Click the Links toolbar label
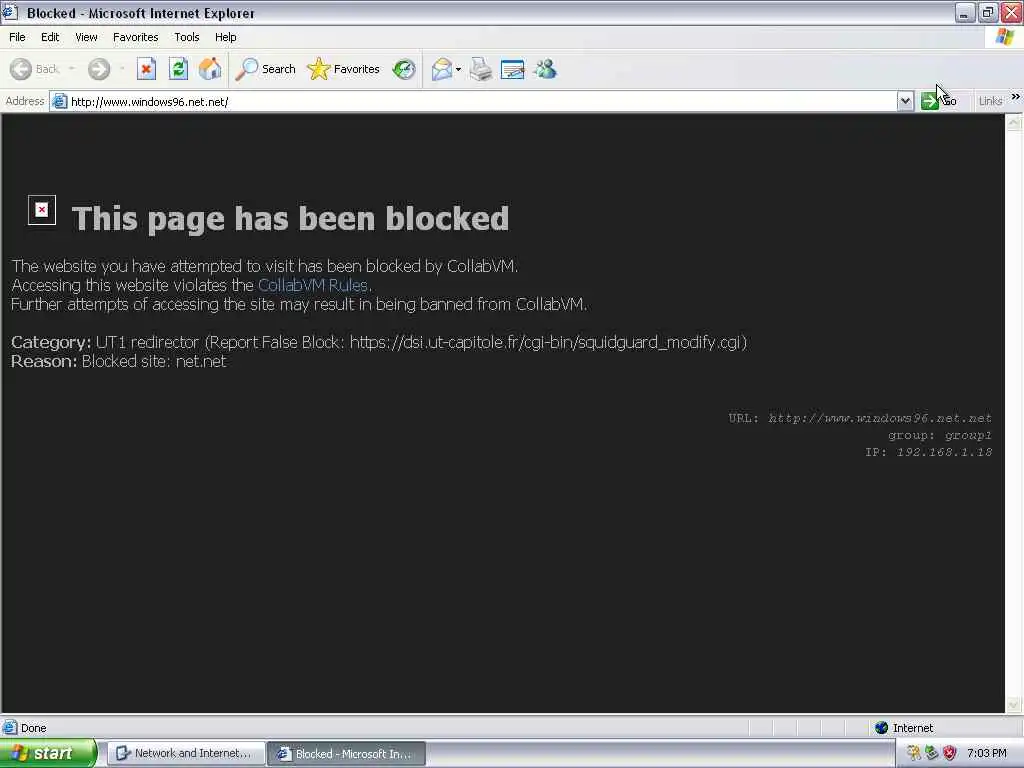 coord(990,101)
